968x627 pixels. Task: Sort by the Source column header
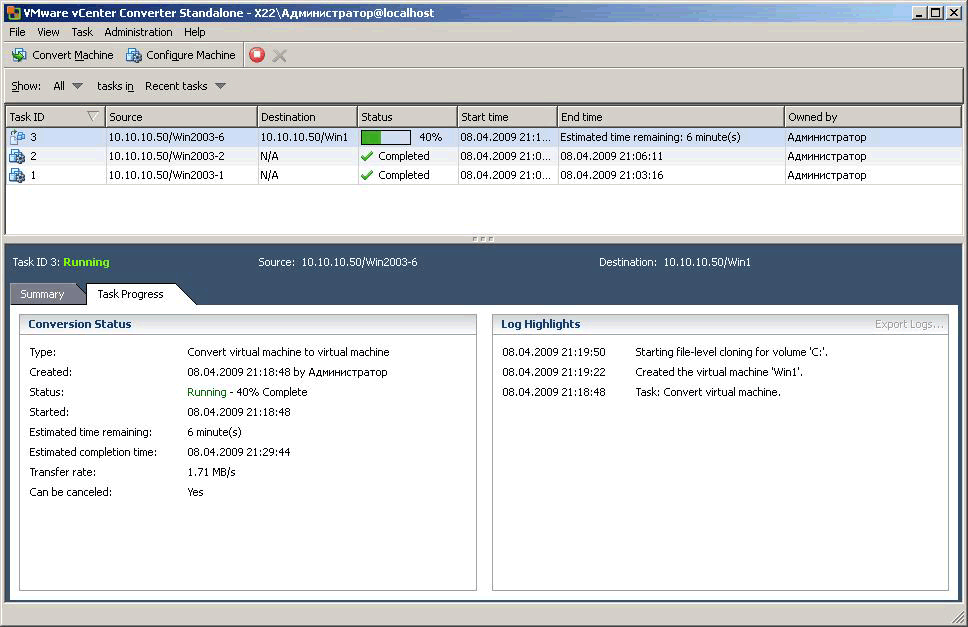181,117
